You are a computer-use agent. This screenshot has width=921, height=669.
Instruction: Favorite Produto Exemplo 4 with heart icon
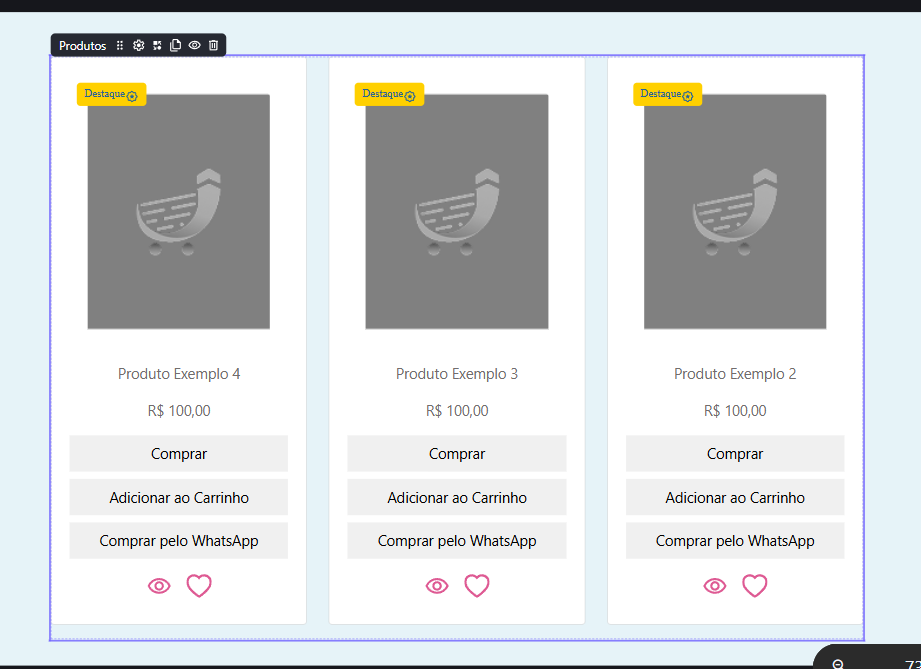tap(199, 586)
